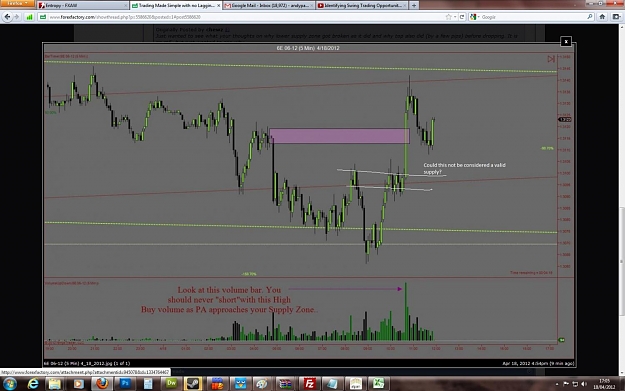Open Photoshop from the taskbar
This screenshot has height=391, width=625.
[125, 384]
